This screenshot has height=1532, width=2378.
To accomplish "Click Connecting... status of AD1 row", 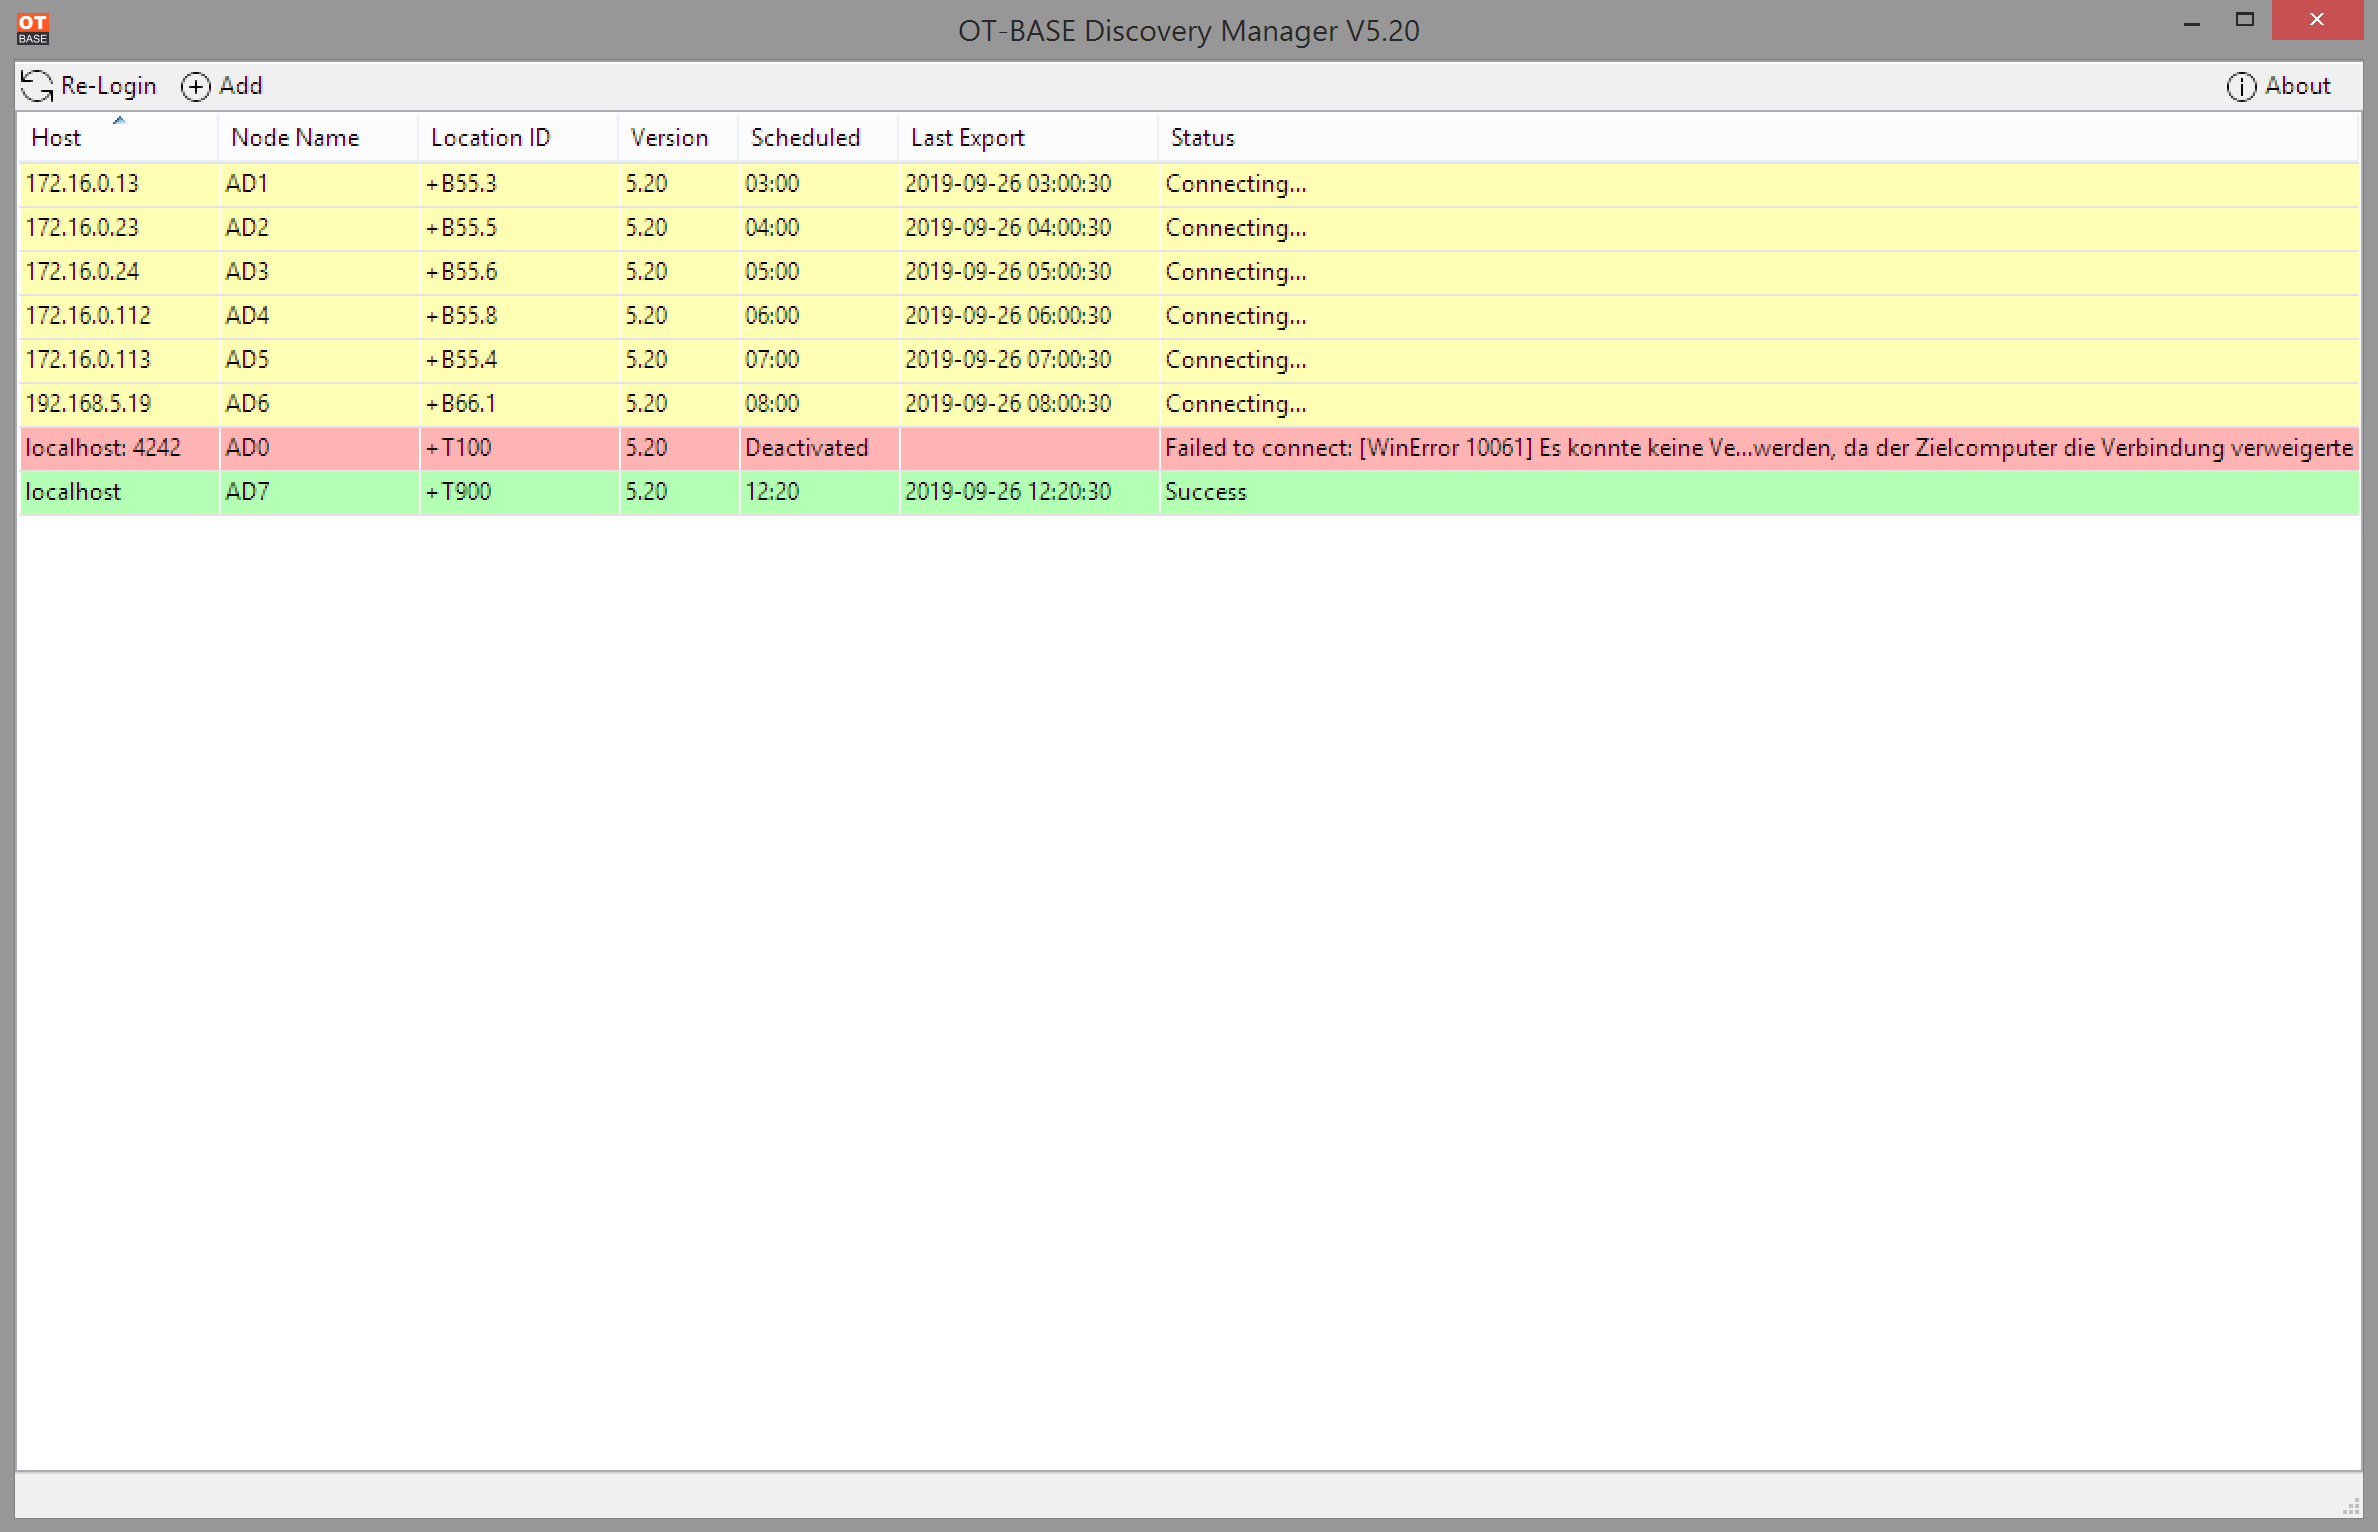I will pyautogui.click(x=1236, y=185).
